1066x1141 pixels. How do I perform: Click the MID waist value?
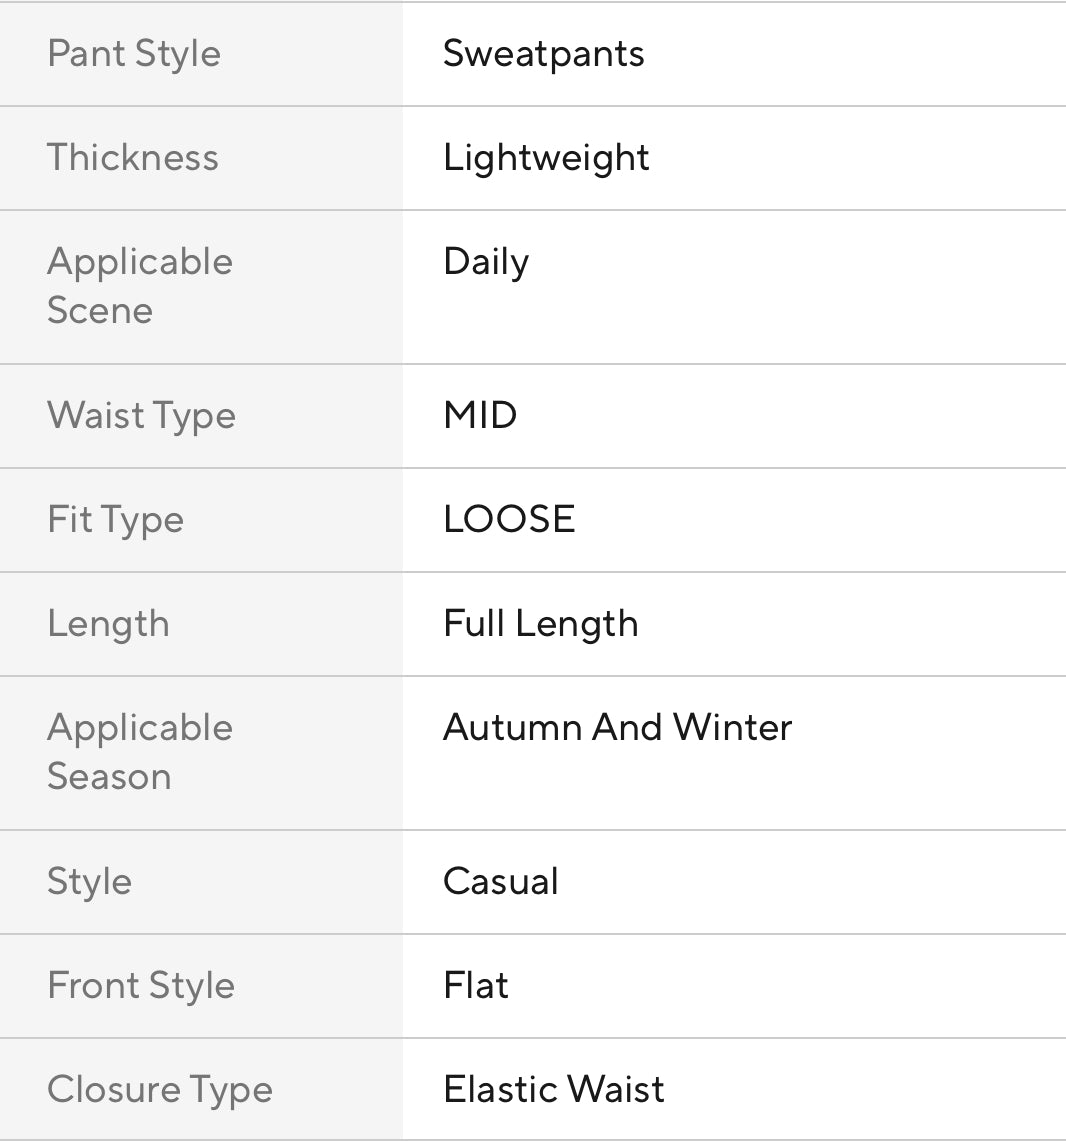[480, 416]
